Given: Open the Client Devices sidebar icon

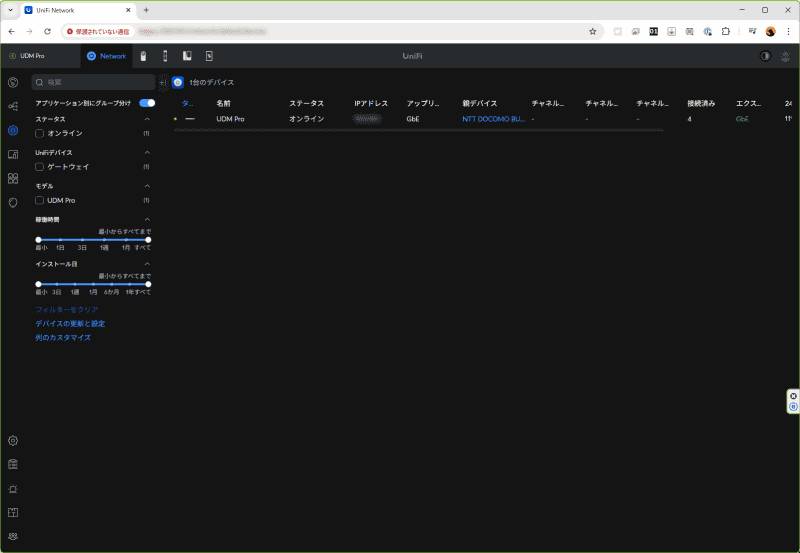Looking at the screenshot, I should 13,154.
